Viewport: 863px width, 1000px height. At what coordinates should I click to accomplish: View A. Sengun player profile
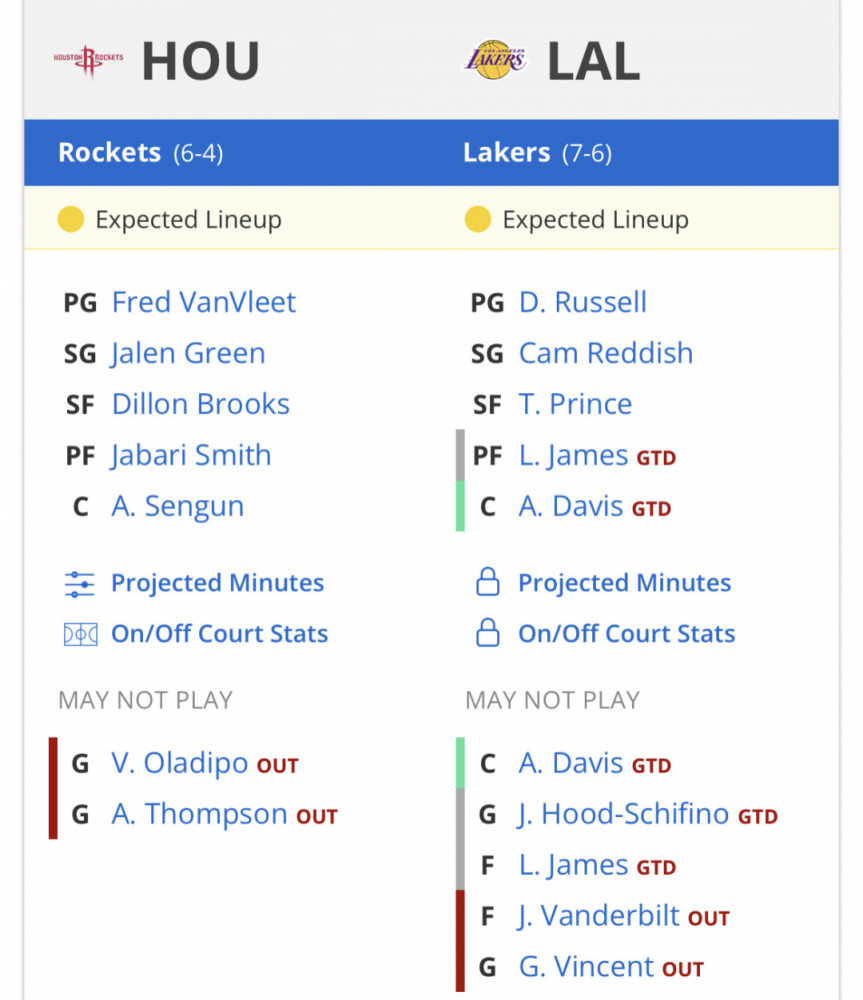(177, 506)
